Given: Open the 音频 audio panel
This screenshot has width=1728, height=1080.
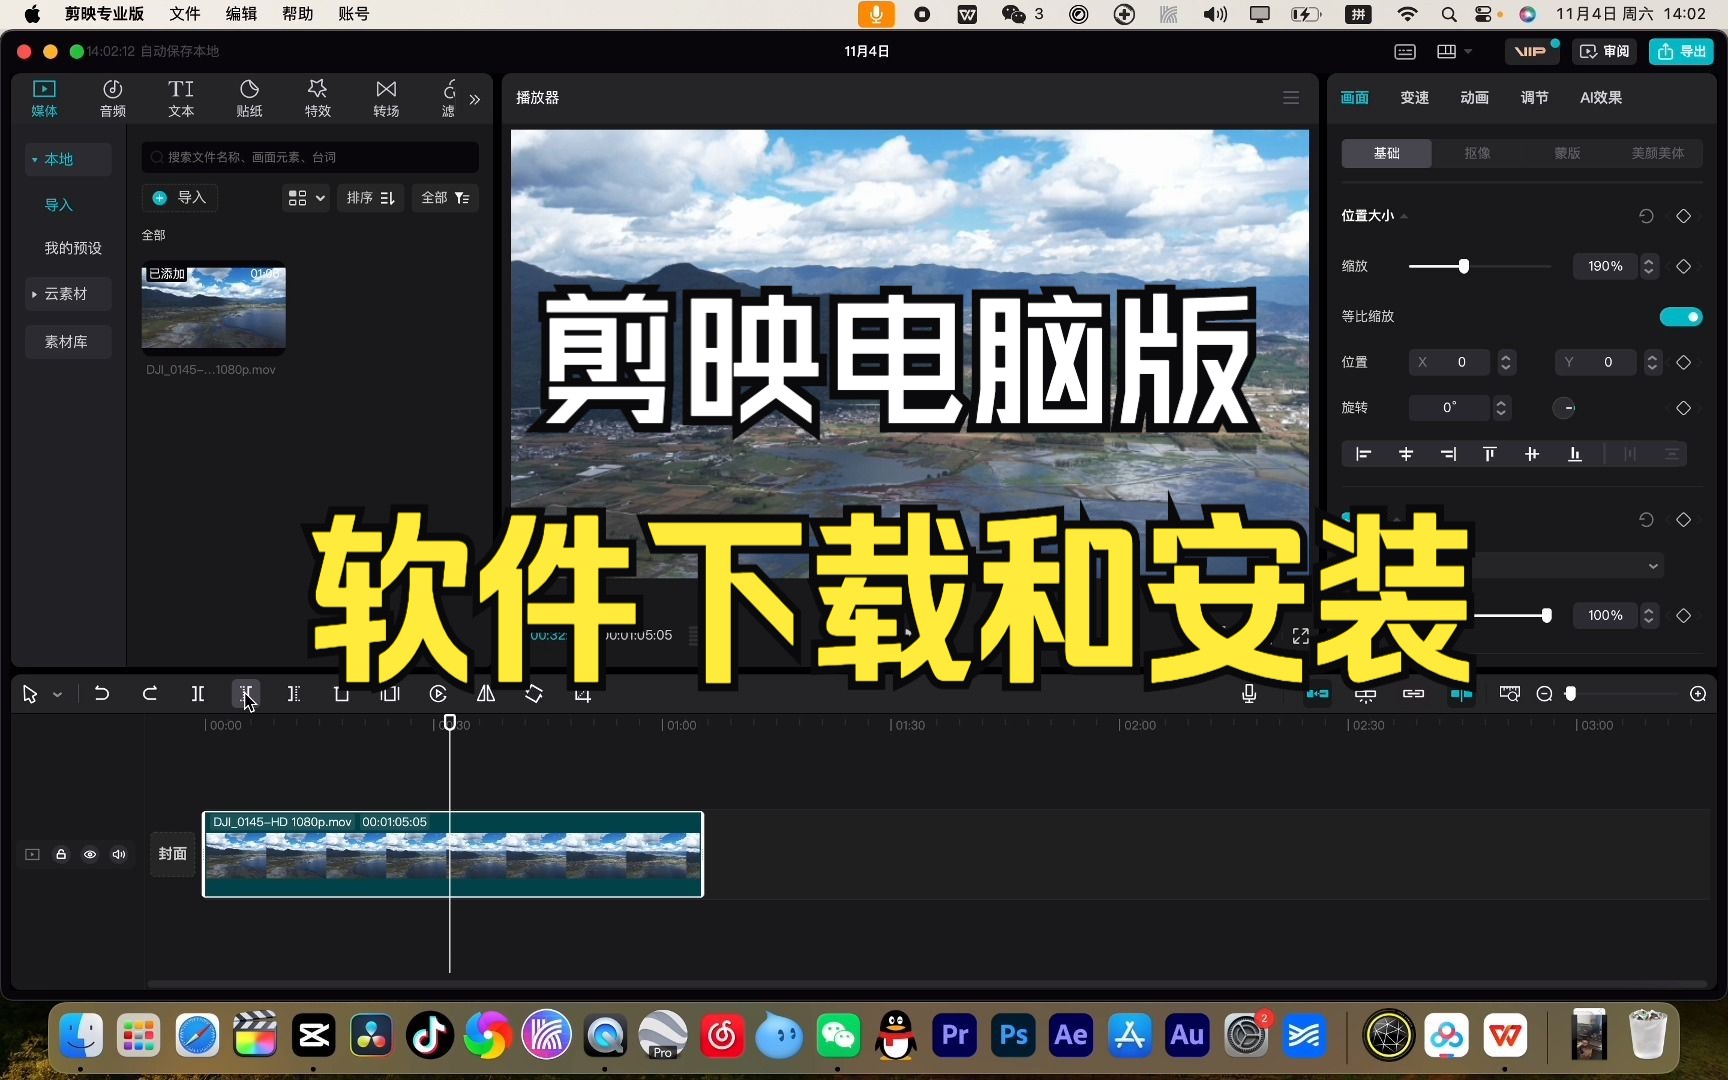Looking at the screenshot, I should point(113,98).
